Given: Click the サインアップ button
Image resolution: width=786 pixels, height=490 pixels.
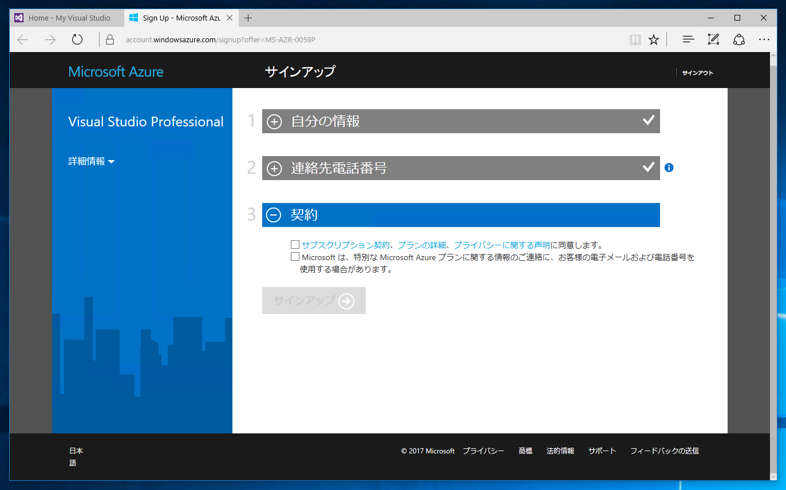Looking at the screenshot, I should pyautogui.click(x=314, y=301).
